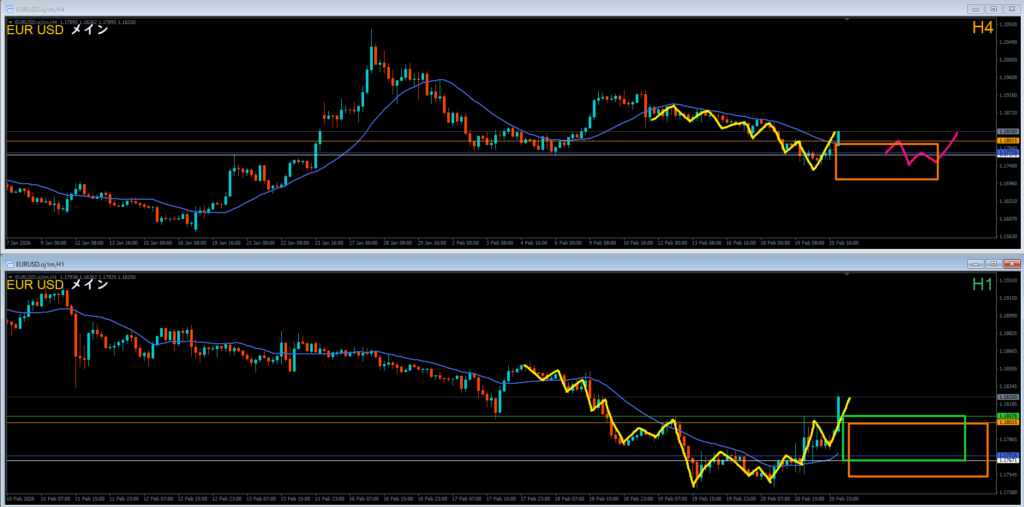The image size is (1024, 507).
Task: Click the 1.18665 value on H1 price scale
Action: pyautogui.click(x=1009, y=351)
